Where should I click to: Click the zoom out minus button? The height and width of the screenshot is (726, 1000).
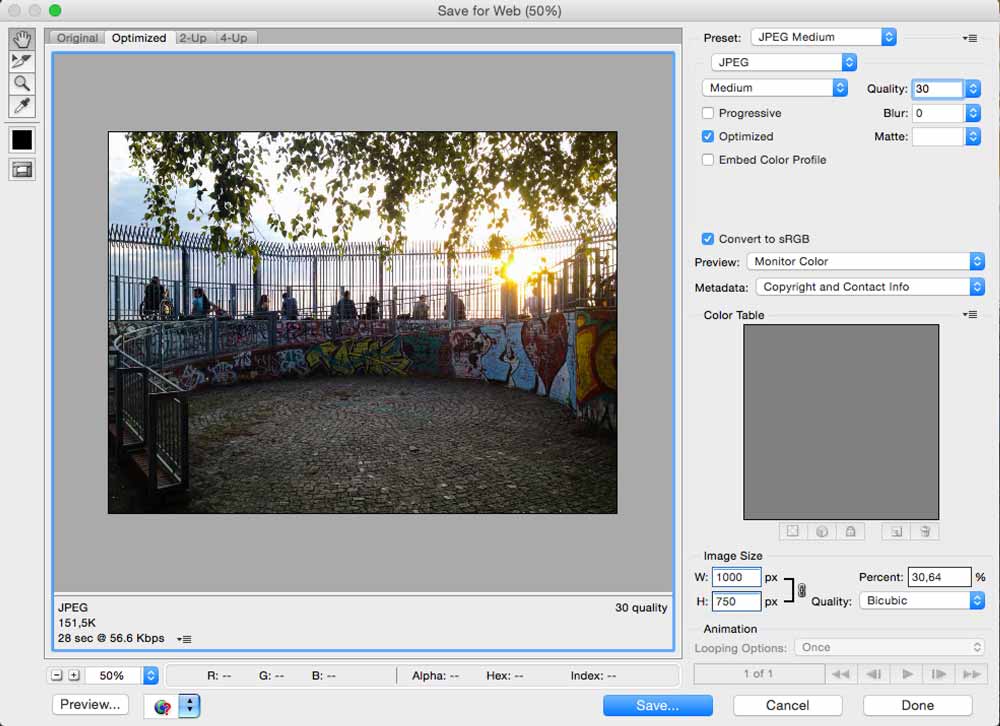coord(57,675)
